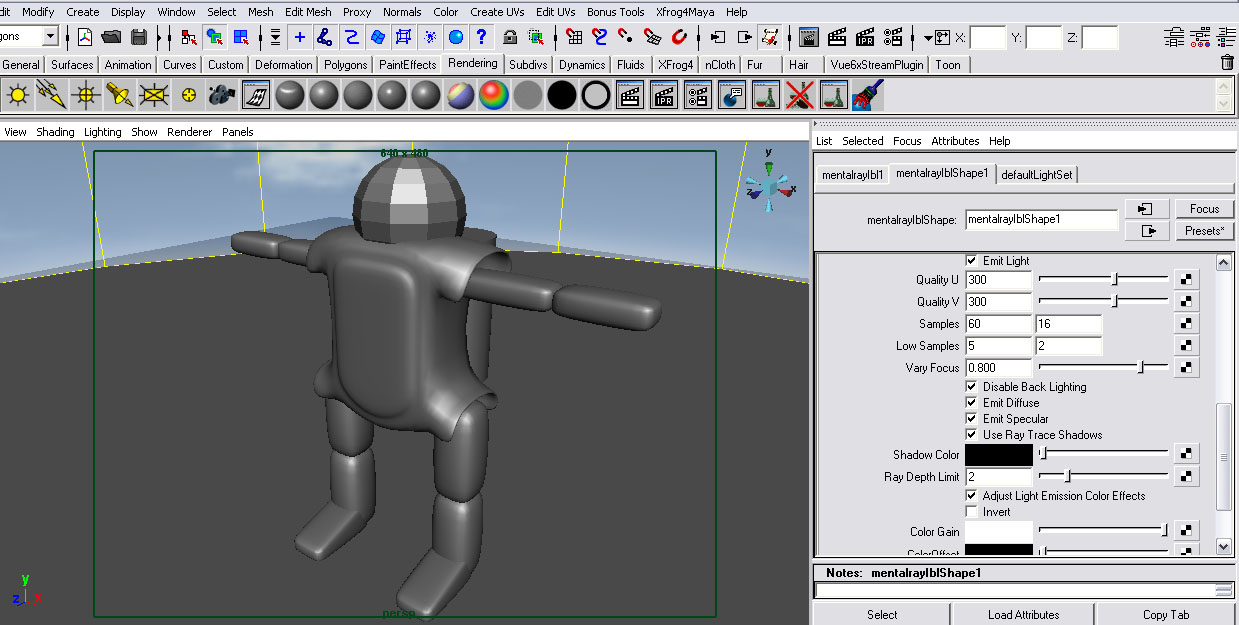Viewport: 1239px width, 625px height.
Task: Click the Select button
Action: [x=882, y=615]
